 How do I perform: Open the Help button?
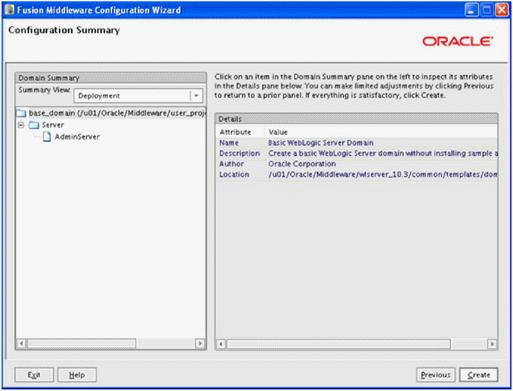(77, 375)
